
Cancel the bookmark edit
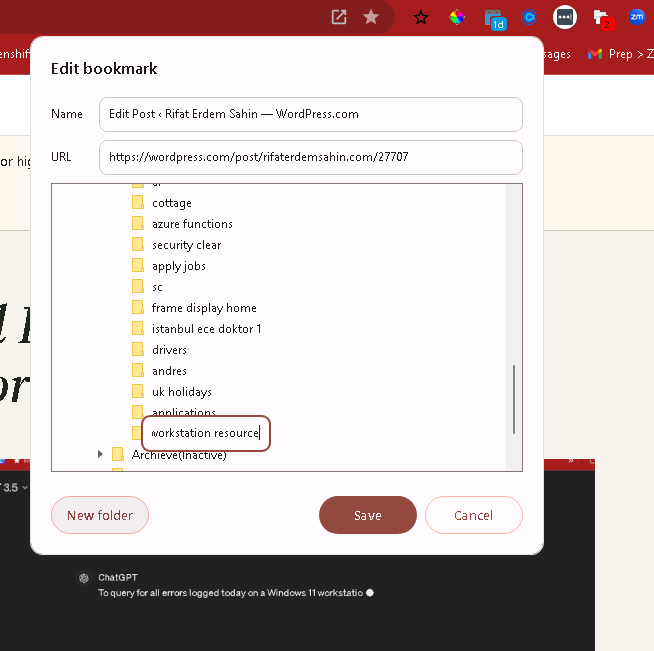click(473, 515)
